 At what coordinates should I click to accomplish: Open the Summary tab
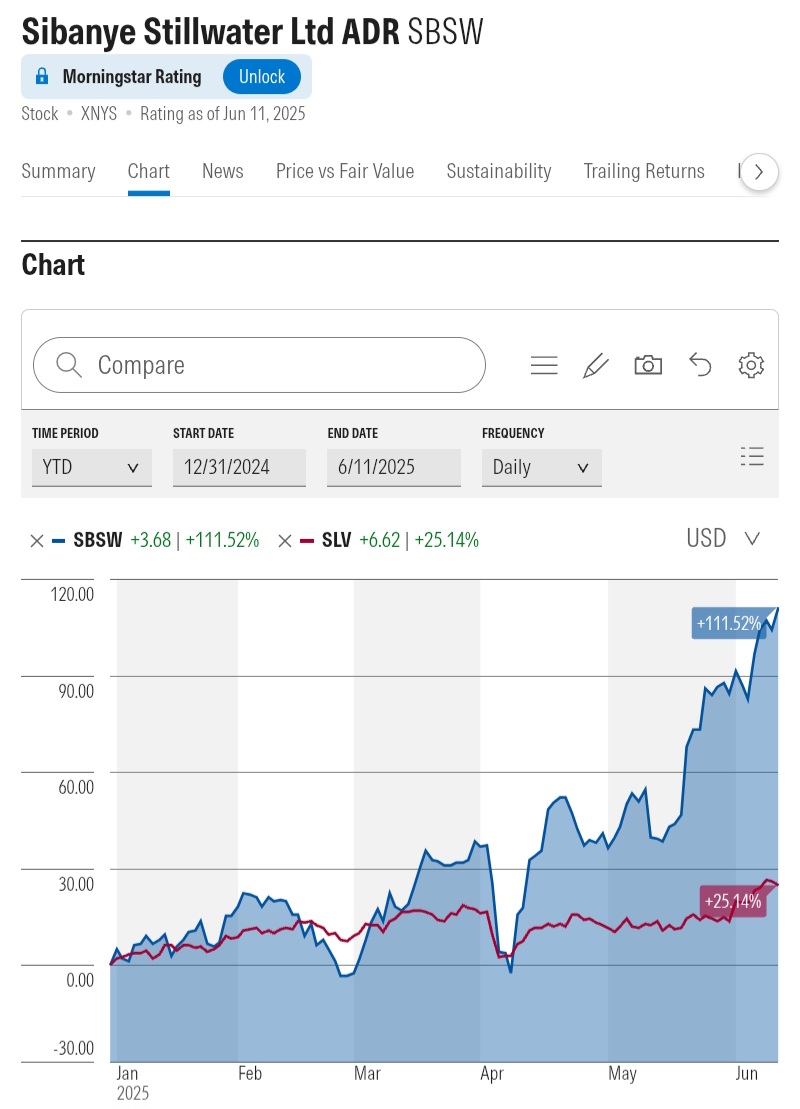(x=58, y=171)
